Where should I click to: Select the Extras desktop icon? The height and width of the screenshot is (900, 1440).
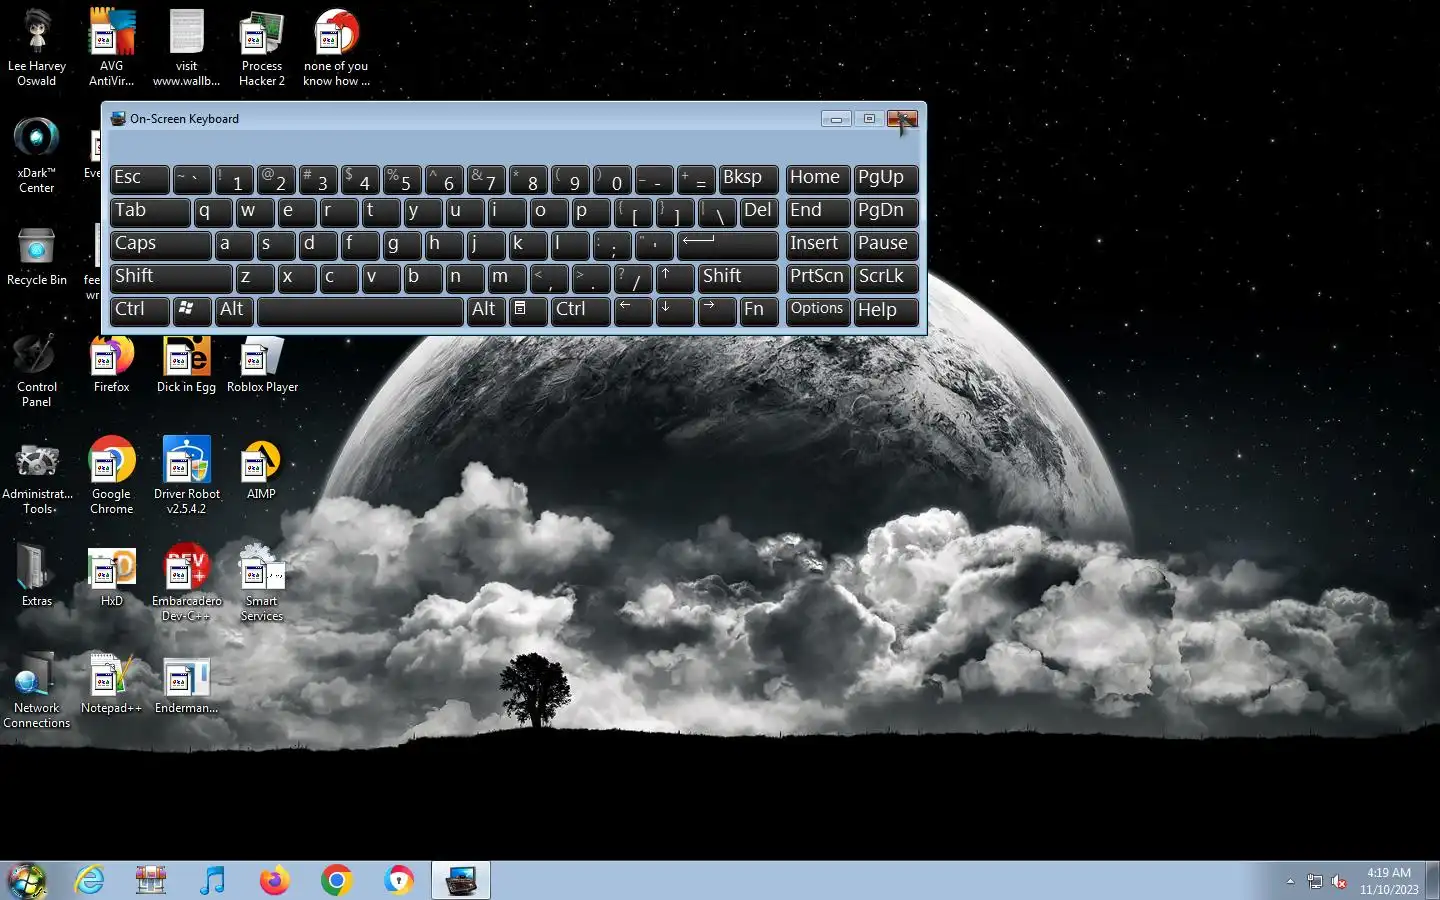[37, 577]
